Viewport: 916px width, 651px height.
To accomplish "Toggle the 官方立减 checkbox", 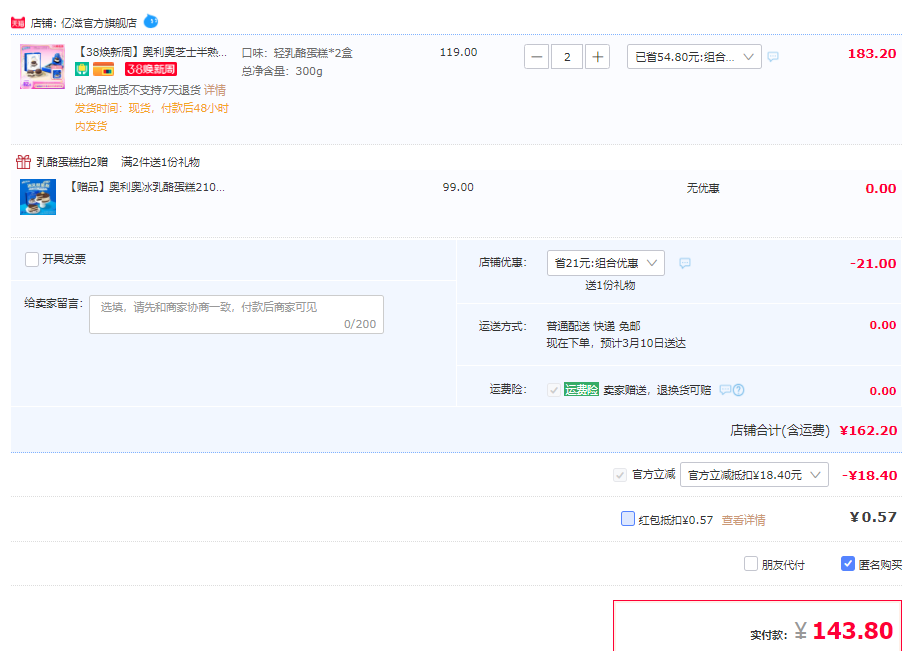I will click(x=620, y=475).
